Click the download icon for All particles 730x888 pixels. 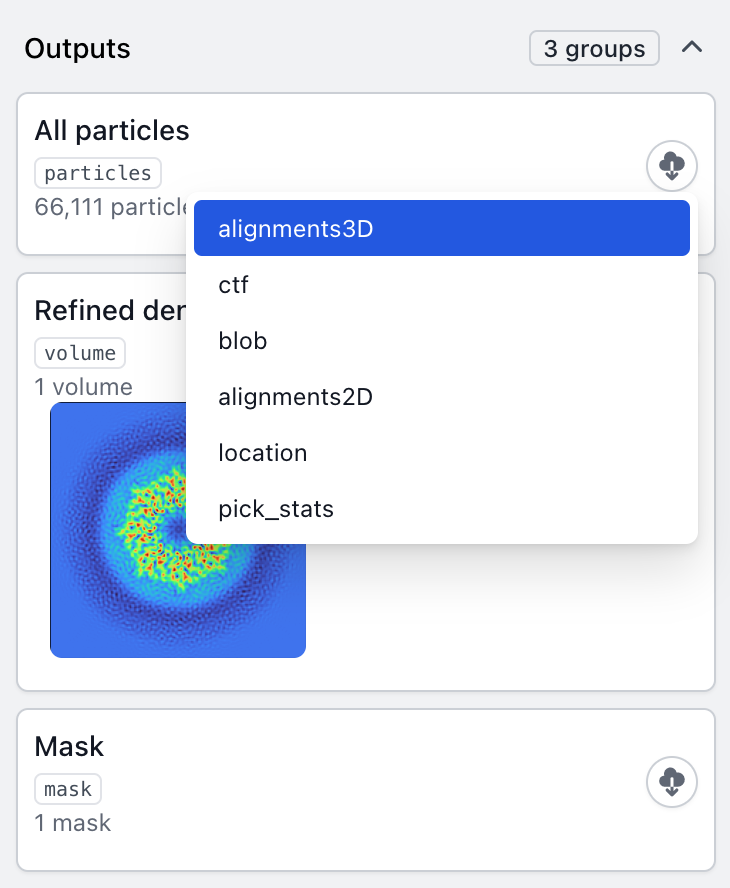tap(672, 164)
